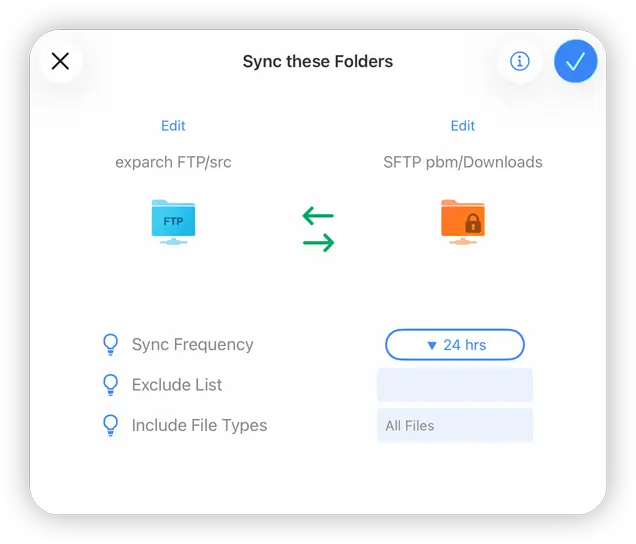Edit the exparch FTP/src folder
The height and width of the screenshot is (544, 636).
click(173, 126)
